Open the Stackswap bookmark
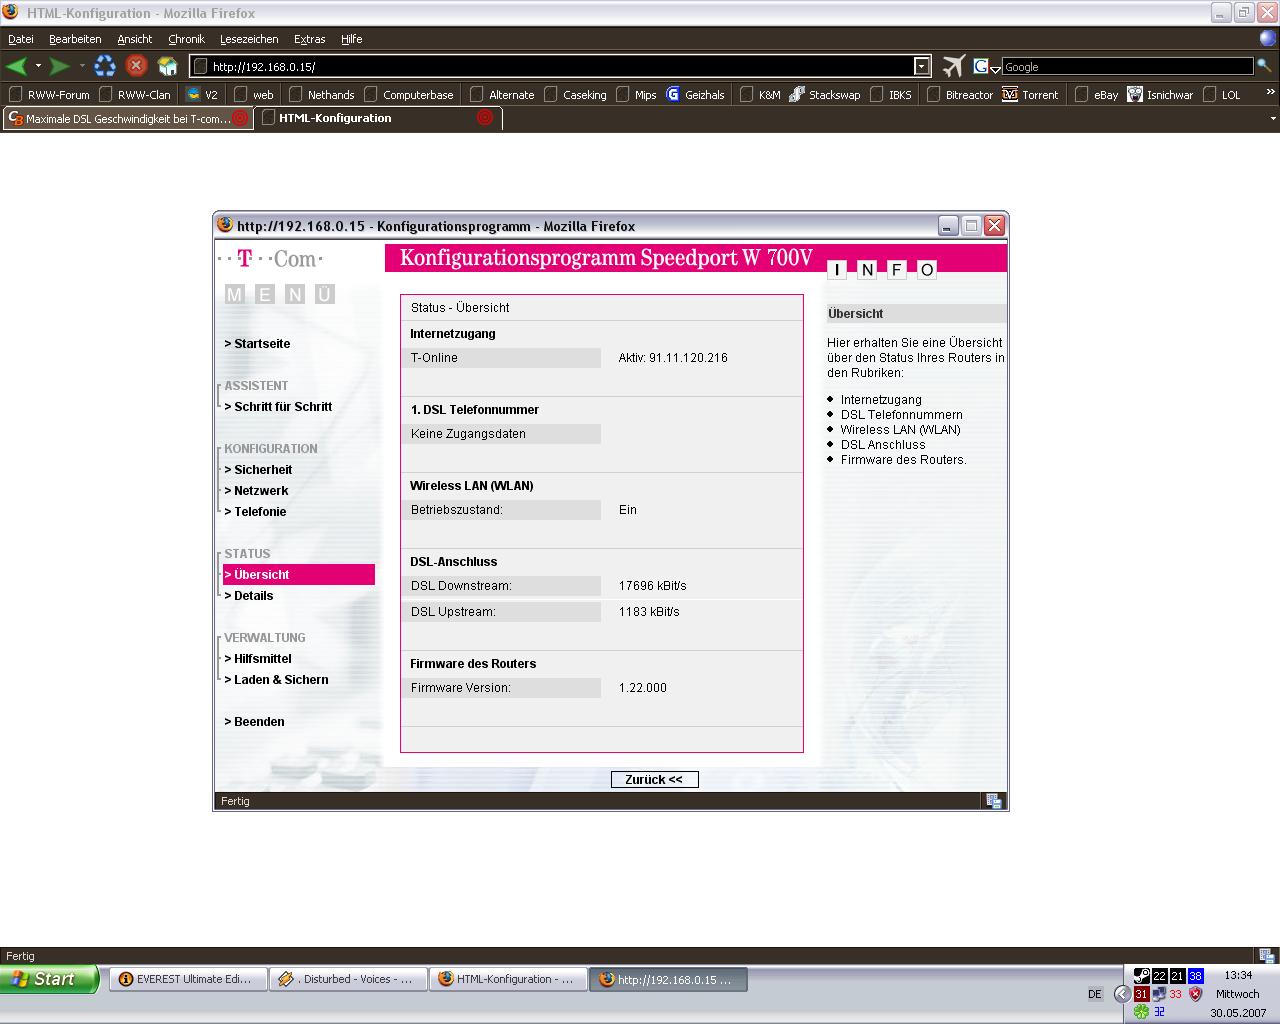 coord(824,95)
